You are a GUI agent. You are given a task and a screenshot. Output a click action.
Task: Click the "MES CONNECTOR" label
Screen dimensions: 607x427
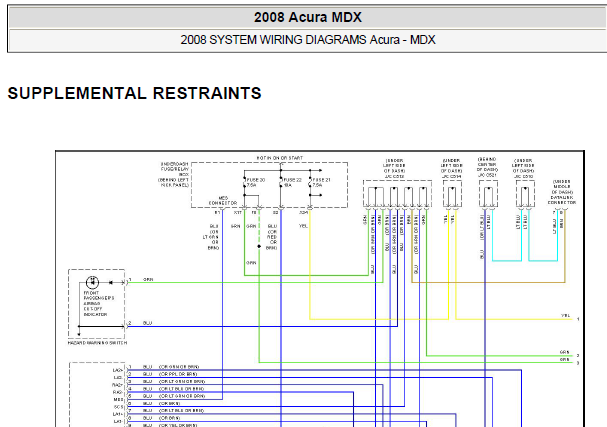223,201
